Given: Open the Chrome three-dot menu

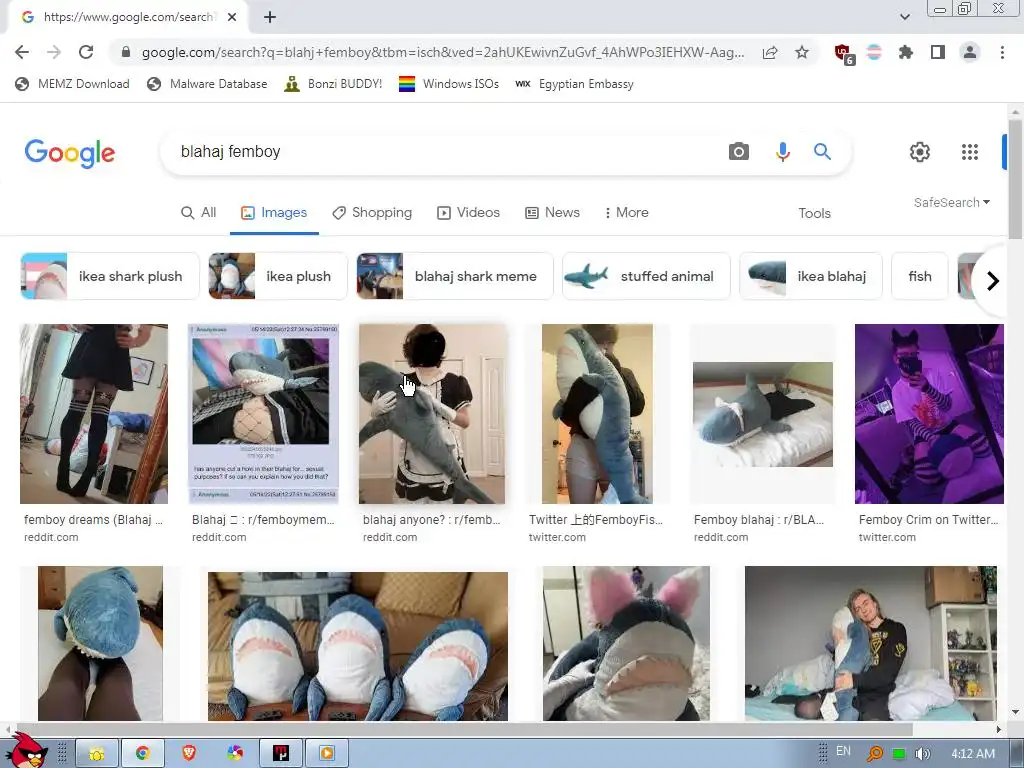Looking at the screenshot, I should pos(1002,52).
